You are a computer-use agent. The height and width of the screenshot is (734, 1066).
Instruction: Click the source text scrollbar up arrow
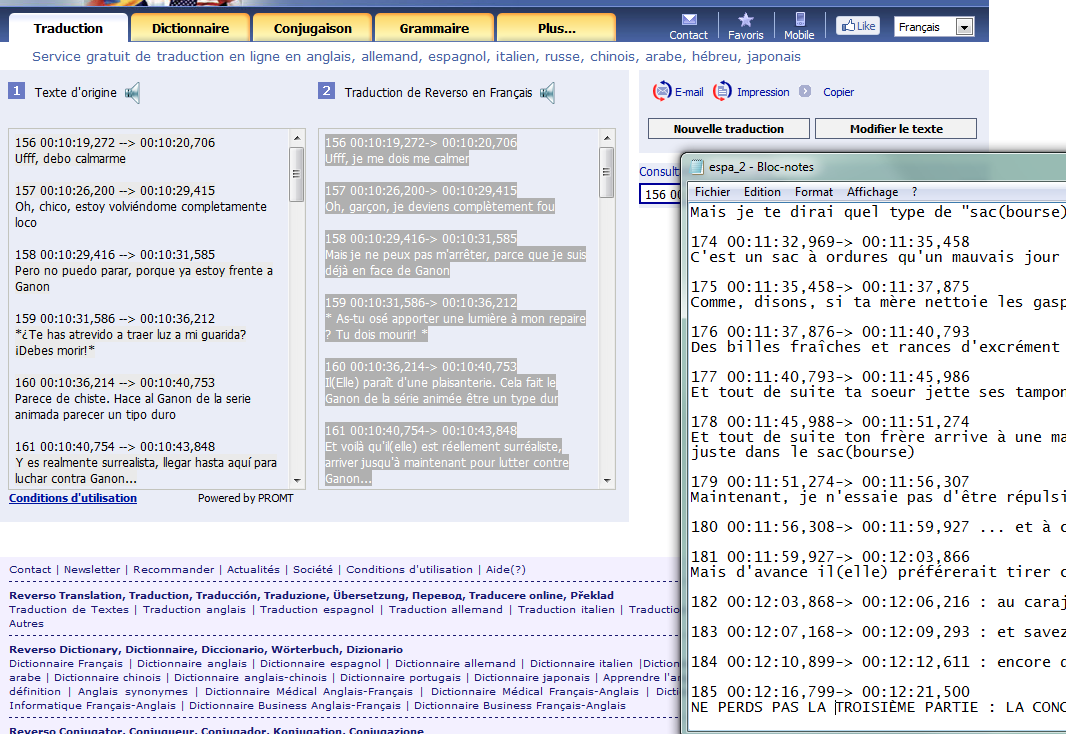[x=297, y=138]
